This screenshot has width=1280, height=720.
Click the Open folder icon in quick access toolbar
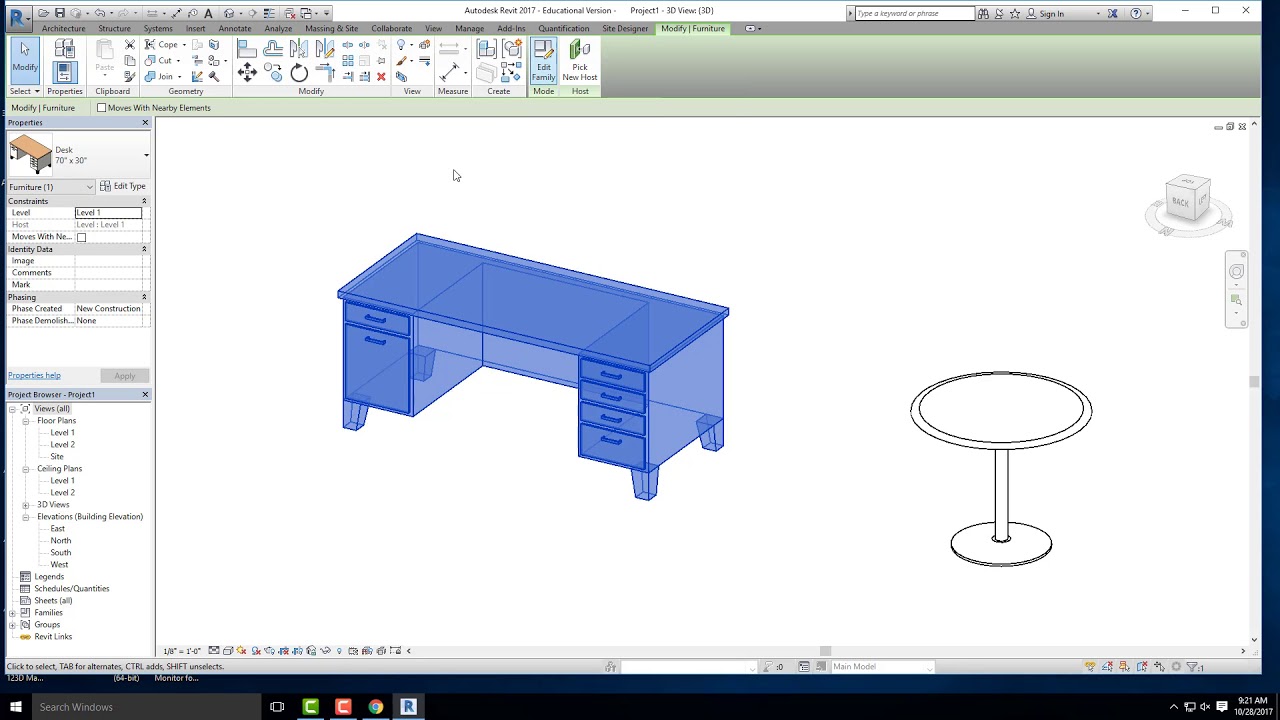click(43, 13)
